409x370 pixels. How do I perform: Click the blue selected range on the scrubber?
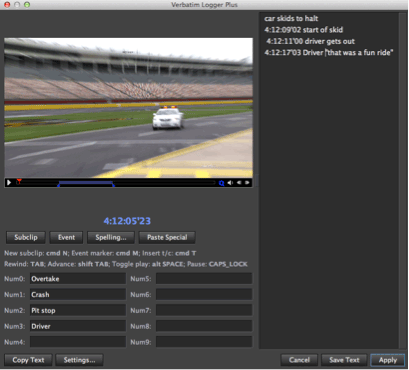pyautogui.click(x=86, y=183)
